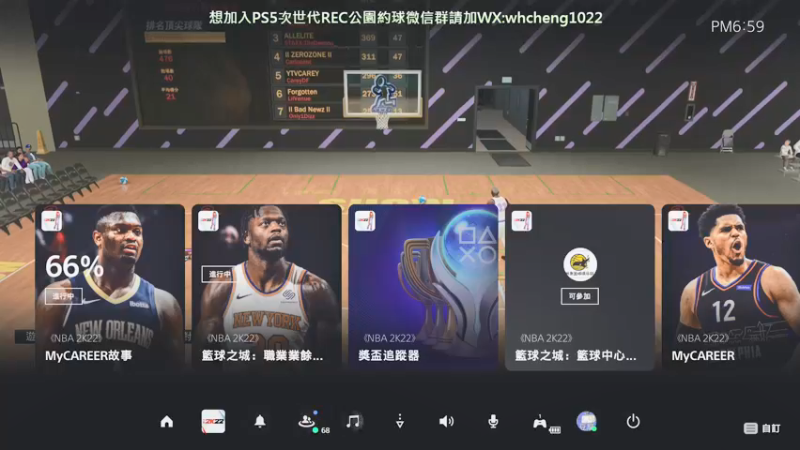Viewport: 800px width, 450px height.
Task: Toggle the microphone icon
Action: point(493,421)
